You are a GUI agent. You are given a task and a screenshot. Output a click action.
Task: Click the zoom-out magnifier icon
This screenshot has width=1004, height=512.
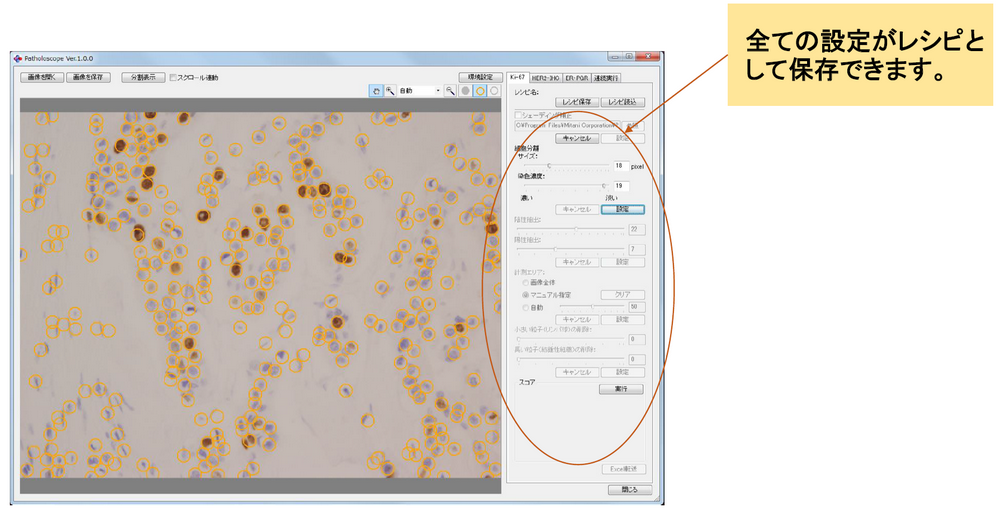pyautogui.click(x=451, y=92)
